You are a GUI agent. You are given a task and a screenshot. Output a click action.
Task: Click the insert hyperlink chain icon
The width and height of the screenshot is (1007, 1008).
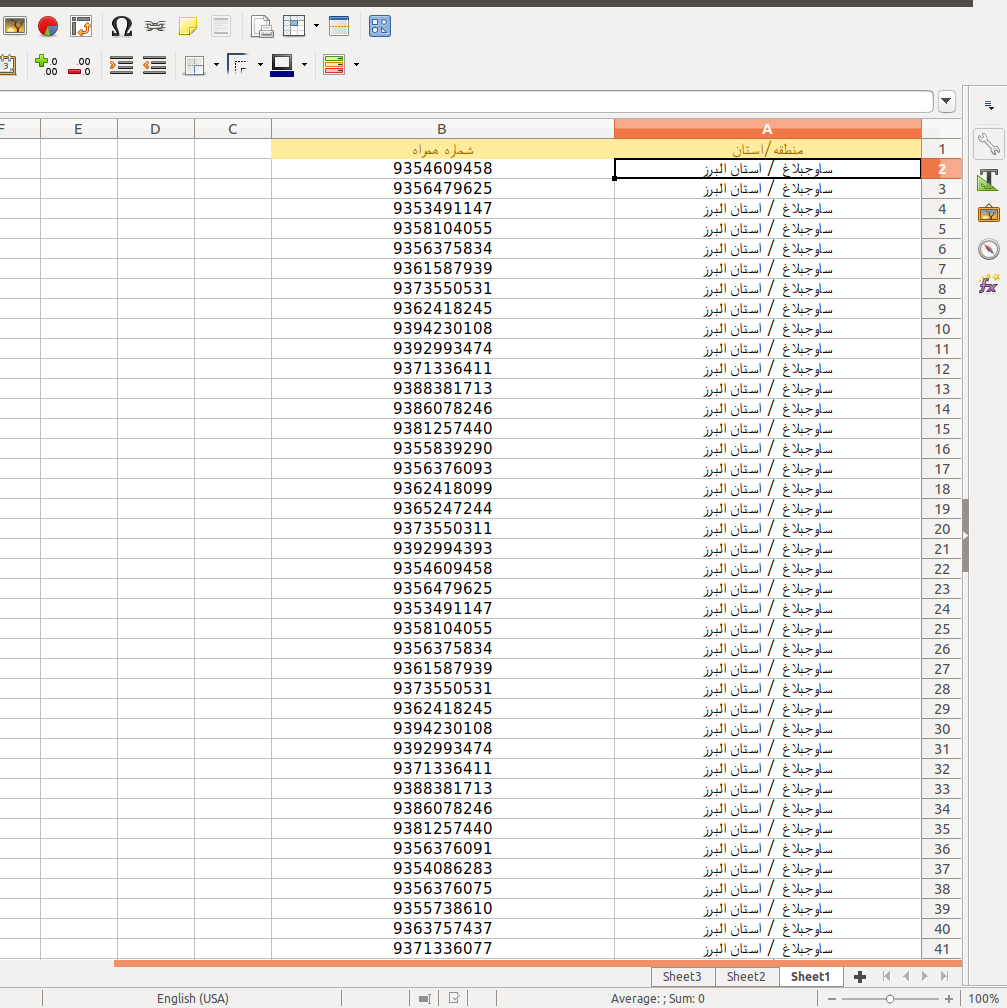pyautogui.click(x=155, y=26)
